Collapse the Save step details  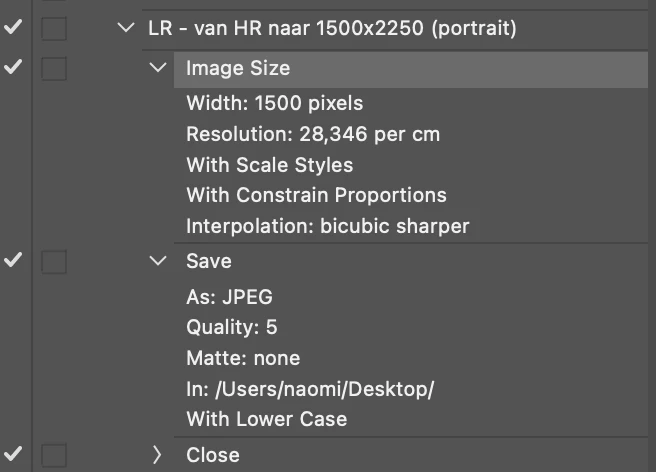pos(158,261)
